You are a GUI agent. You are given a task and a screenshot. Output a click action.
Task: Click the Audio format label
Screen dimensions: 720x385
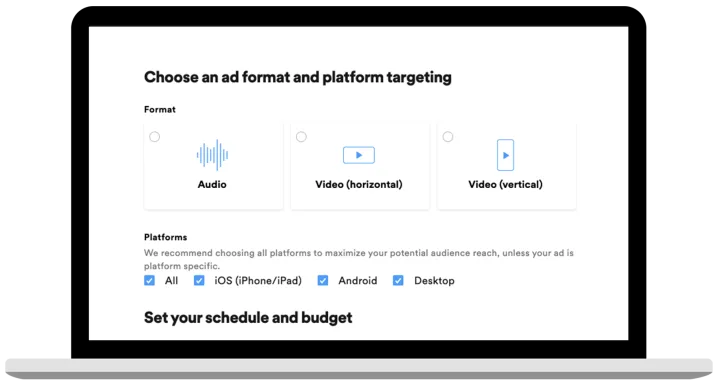coord(212,184)
